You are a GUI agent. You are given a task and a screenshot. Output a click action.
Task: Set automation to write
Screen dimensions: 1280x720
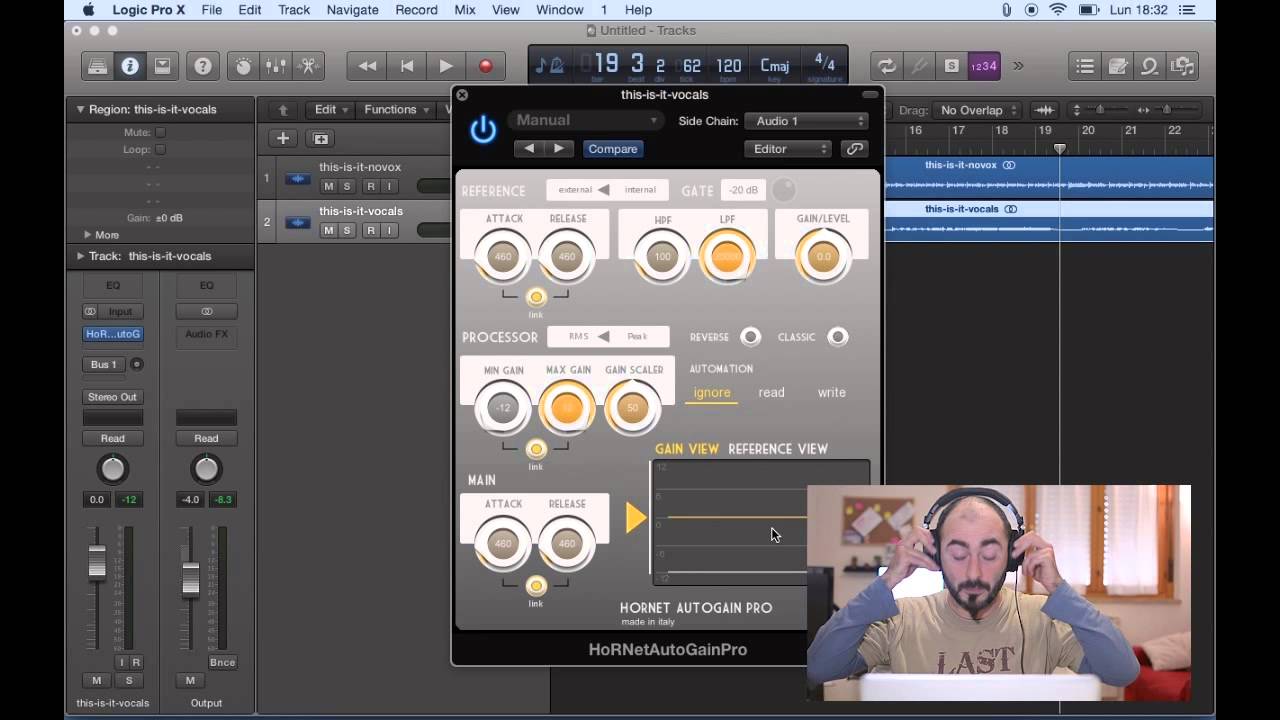(832, 393)
